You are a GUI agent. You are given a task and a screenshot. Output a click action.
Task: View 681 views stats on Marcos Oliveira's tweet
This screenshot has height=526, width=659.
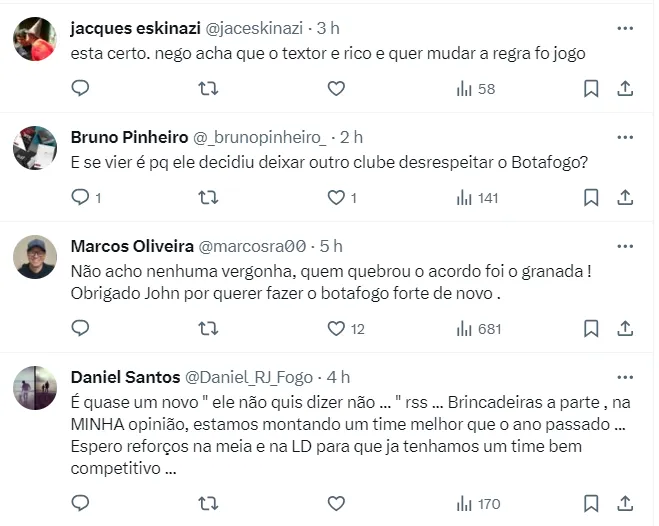476,328
